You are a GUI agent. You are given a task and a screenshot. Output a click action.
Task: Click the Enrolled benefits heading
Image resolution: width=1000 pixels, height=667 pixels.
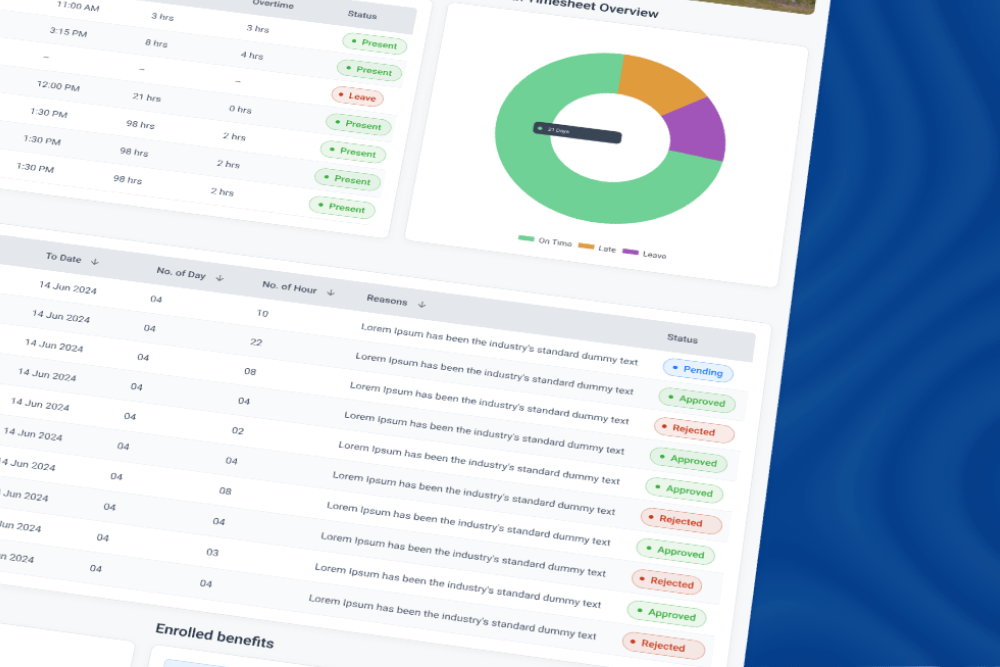point(215,636)
